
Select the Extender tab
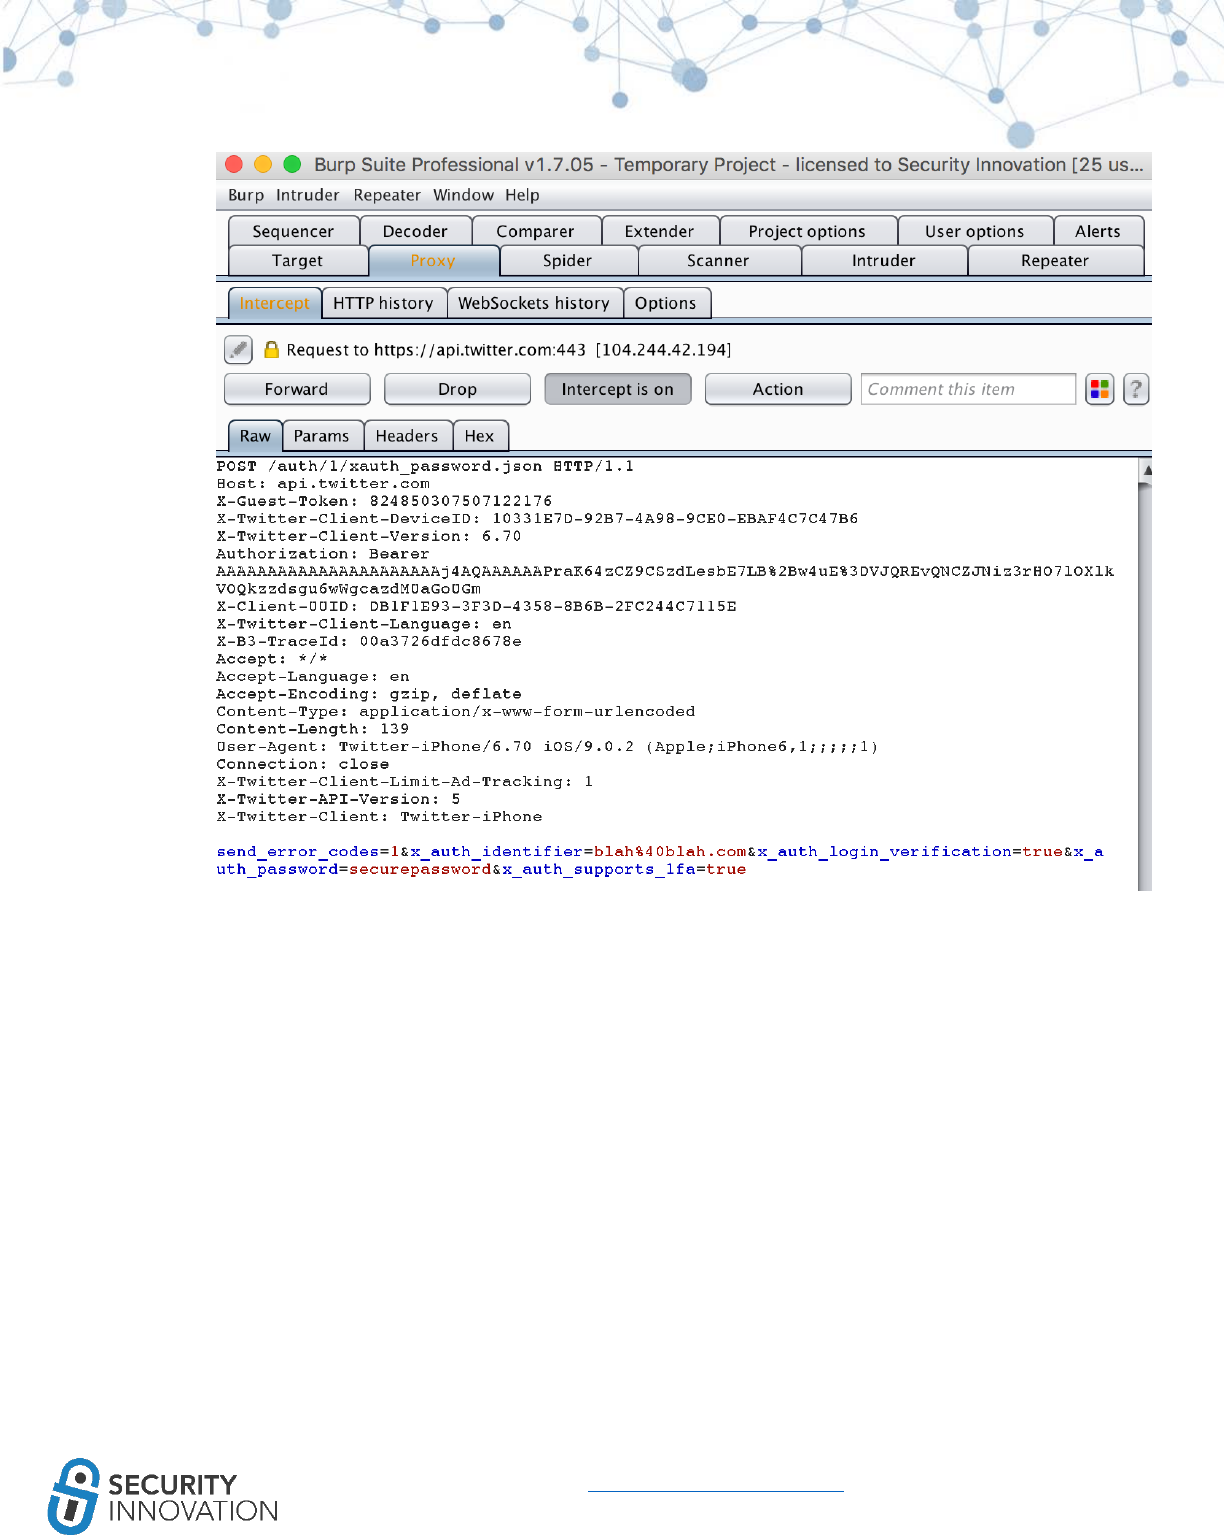(x=660, y=231)
